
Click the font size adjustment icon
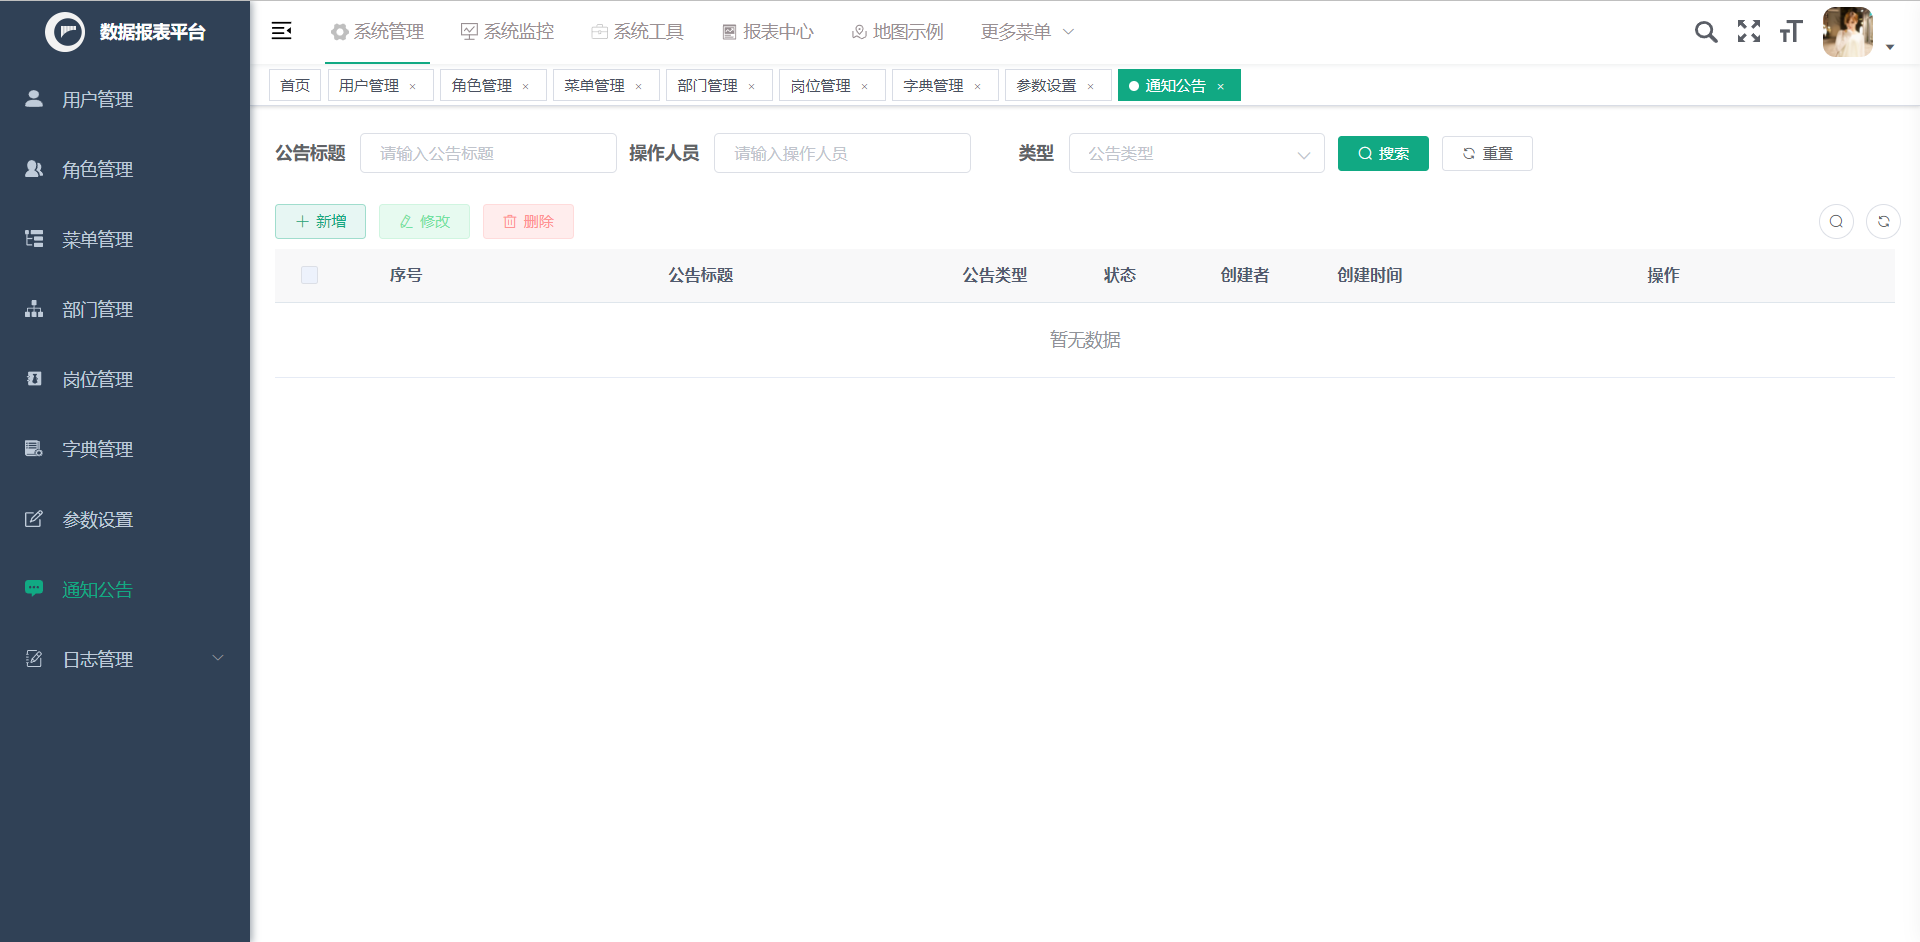(x=1791, y=31)
